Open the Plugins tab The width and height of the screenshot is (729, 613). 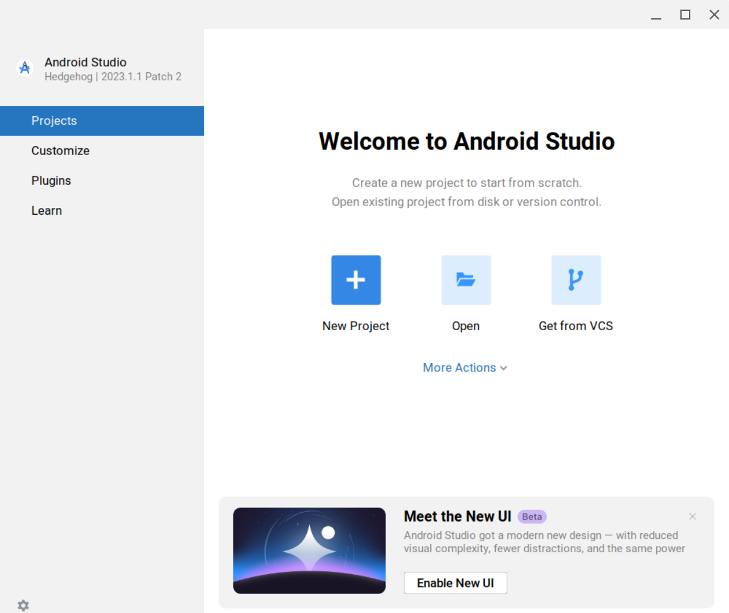102,180
